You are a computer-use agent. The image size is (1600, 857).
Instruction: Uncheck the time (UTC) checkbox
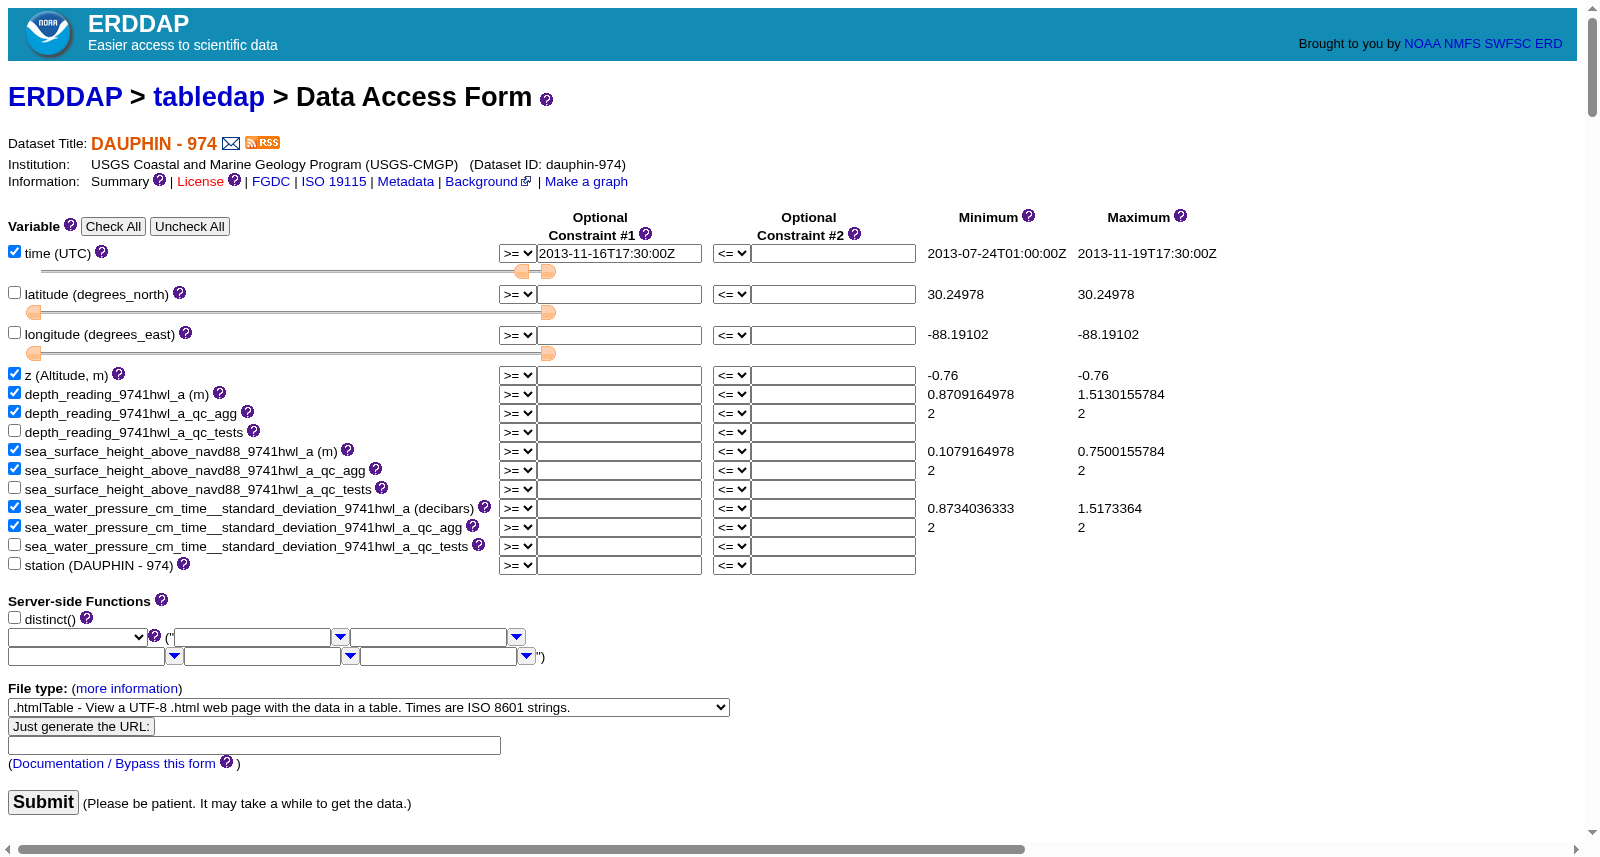tap(14, 252)
